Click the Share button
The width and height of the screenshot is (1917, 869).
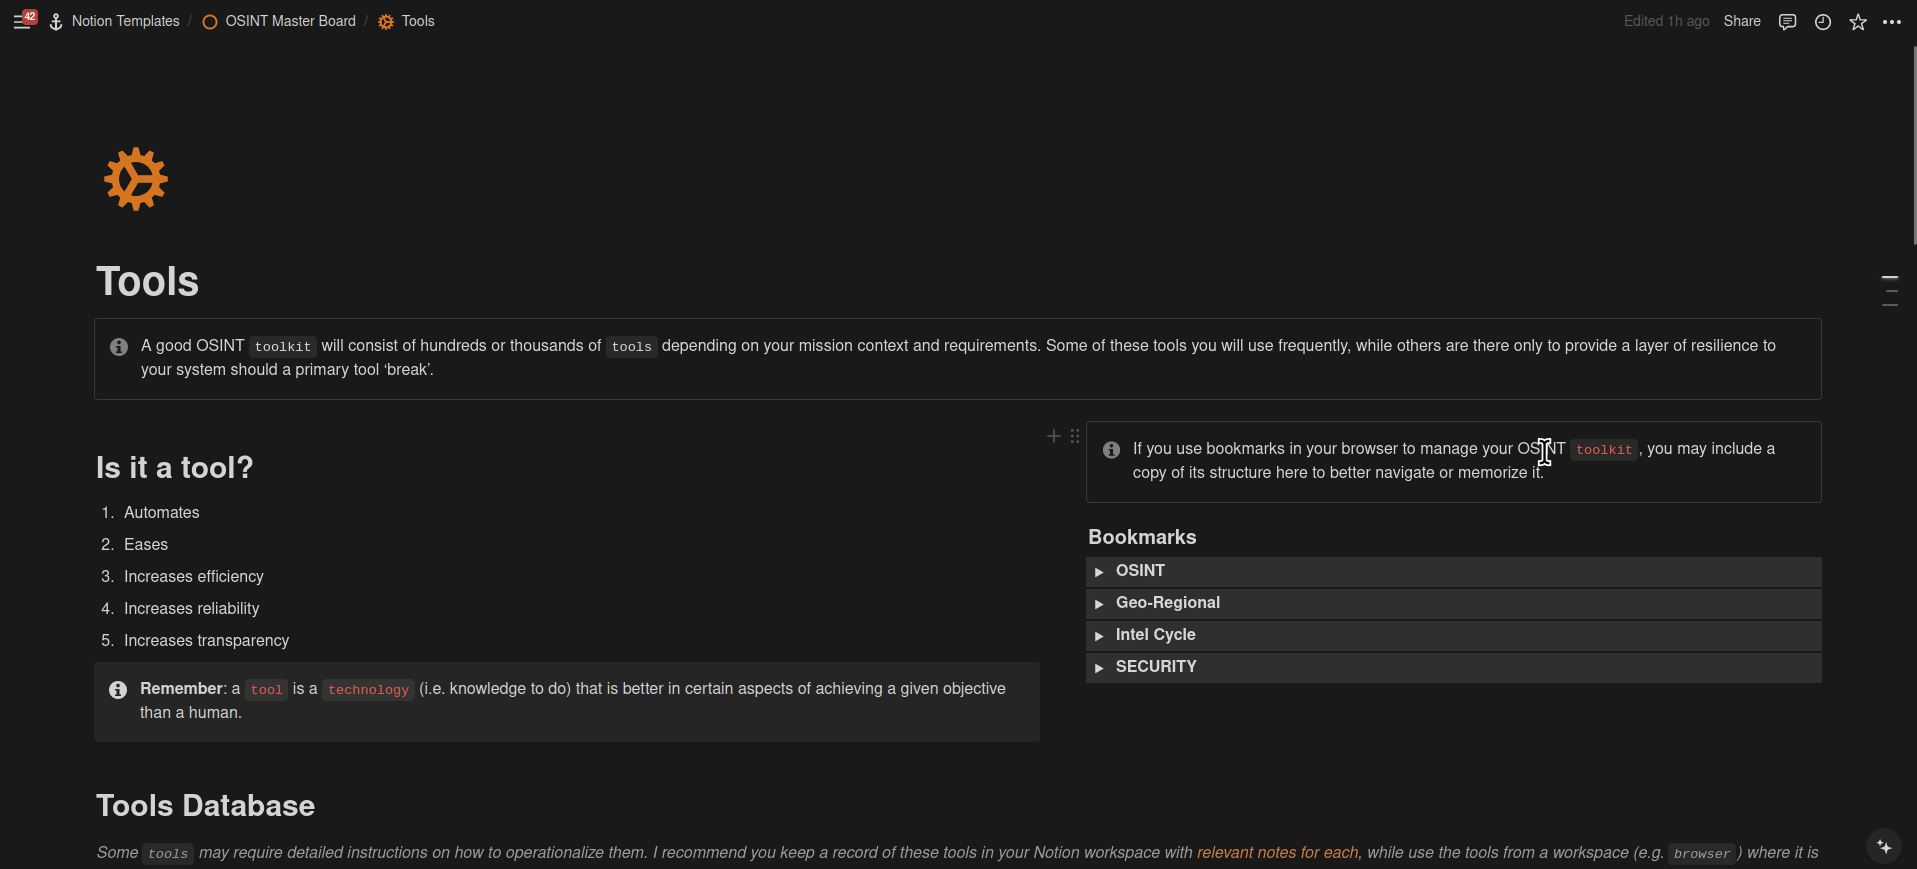pos(1741,21)
